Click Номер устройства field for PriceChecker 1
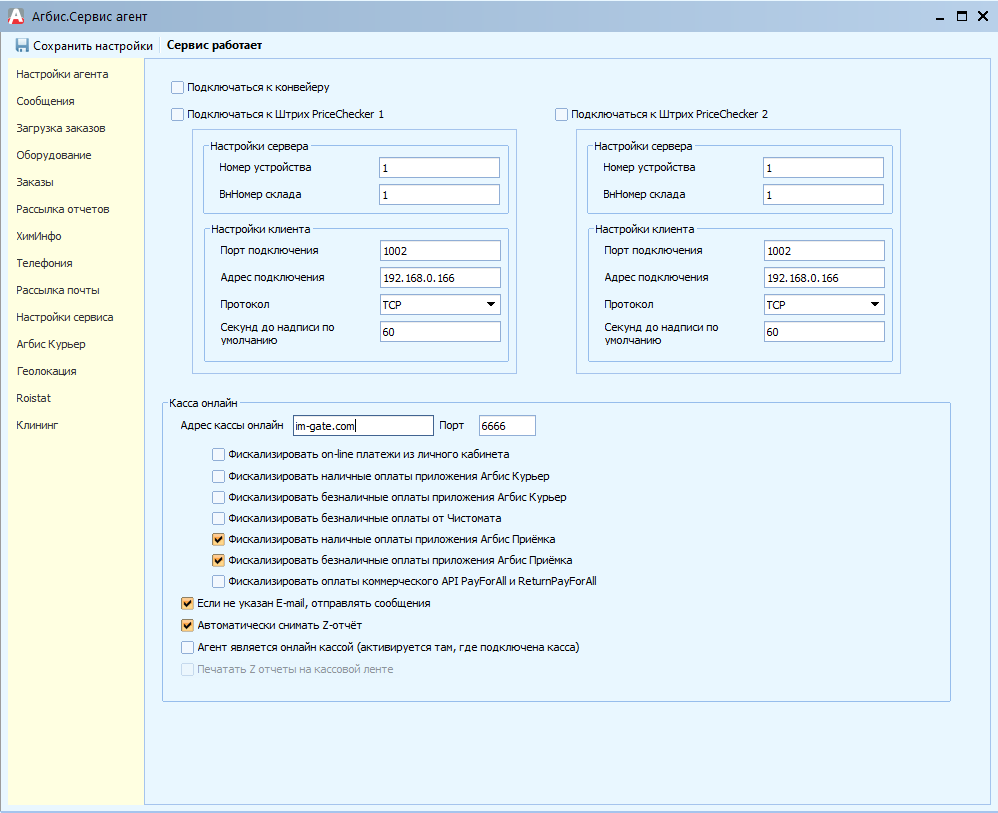 coord(439,168)
